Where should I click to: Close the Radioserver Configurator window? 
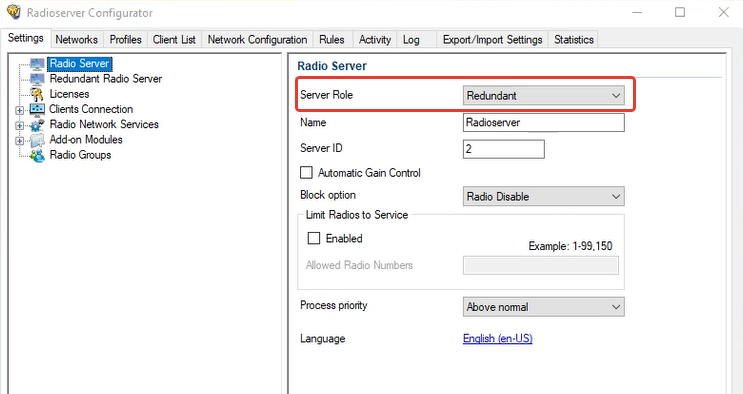tap(724, 12)
